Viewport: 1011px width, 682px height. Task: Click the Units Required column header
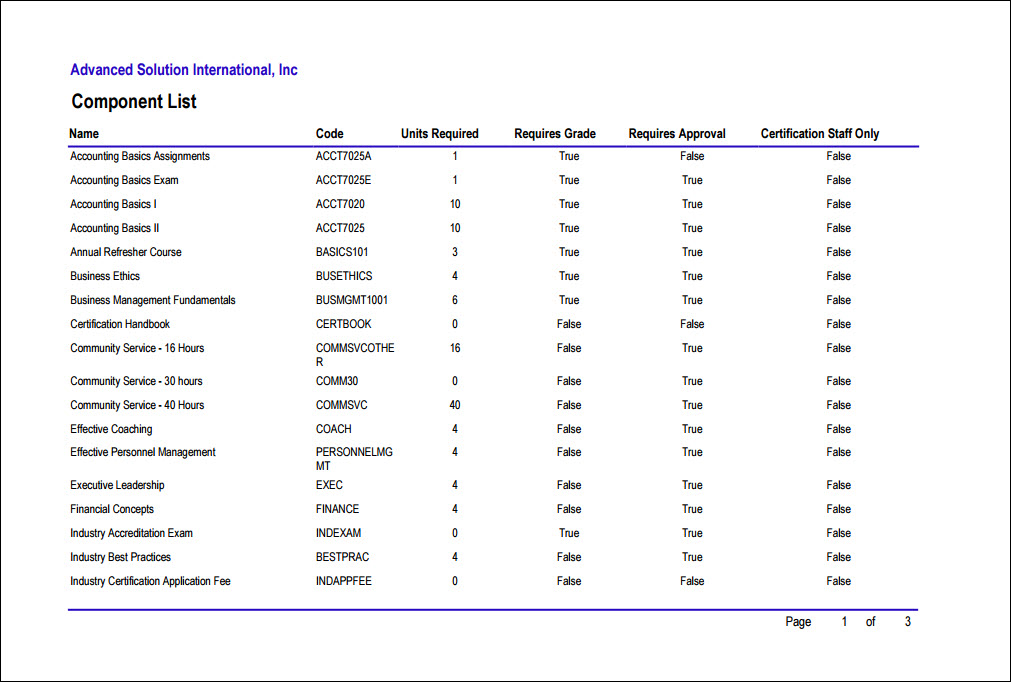(x=440, y=133)
